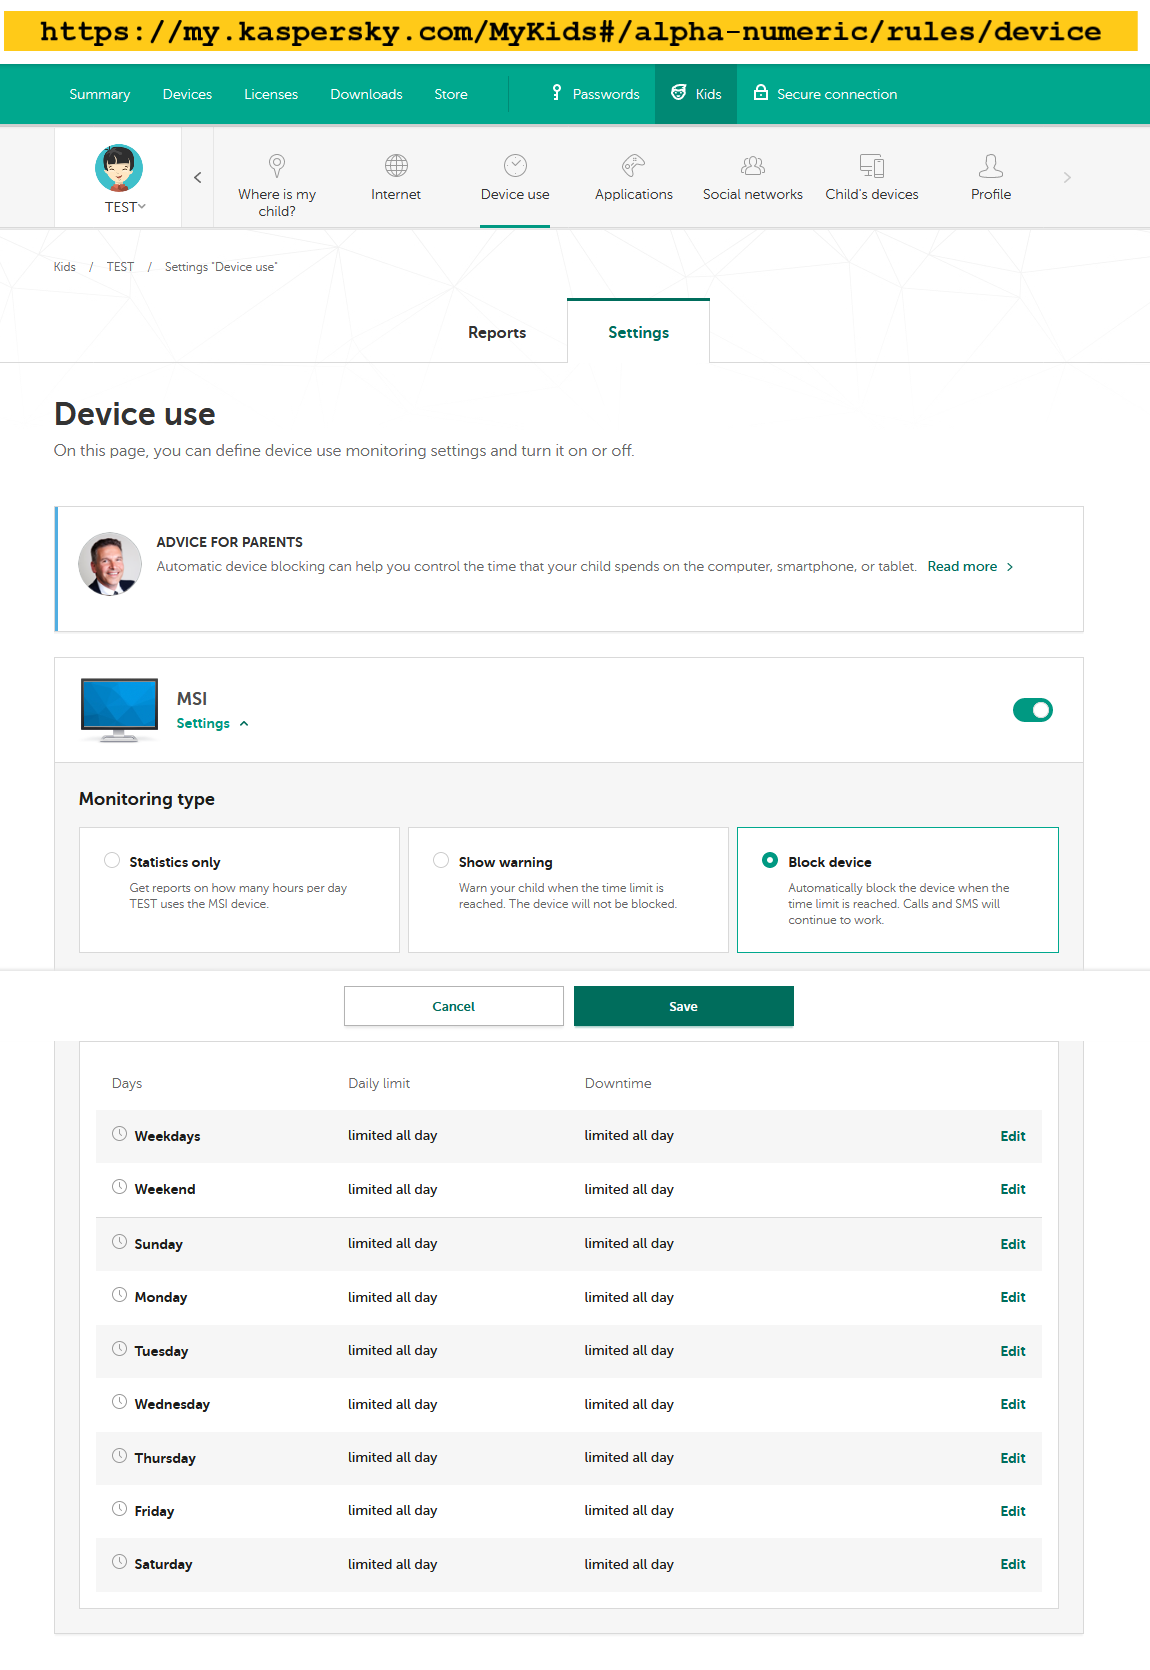Switch to the Reports tab

497,332
